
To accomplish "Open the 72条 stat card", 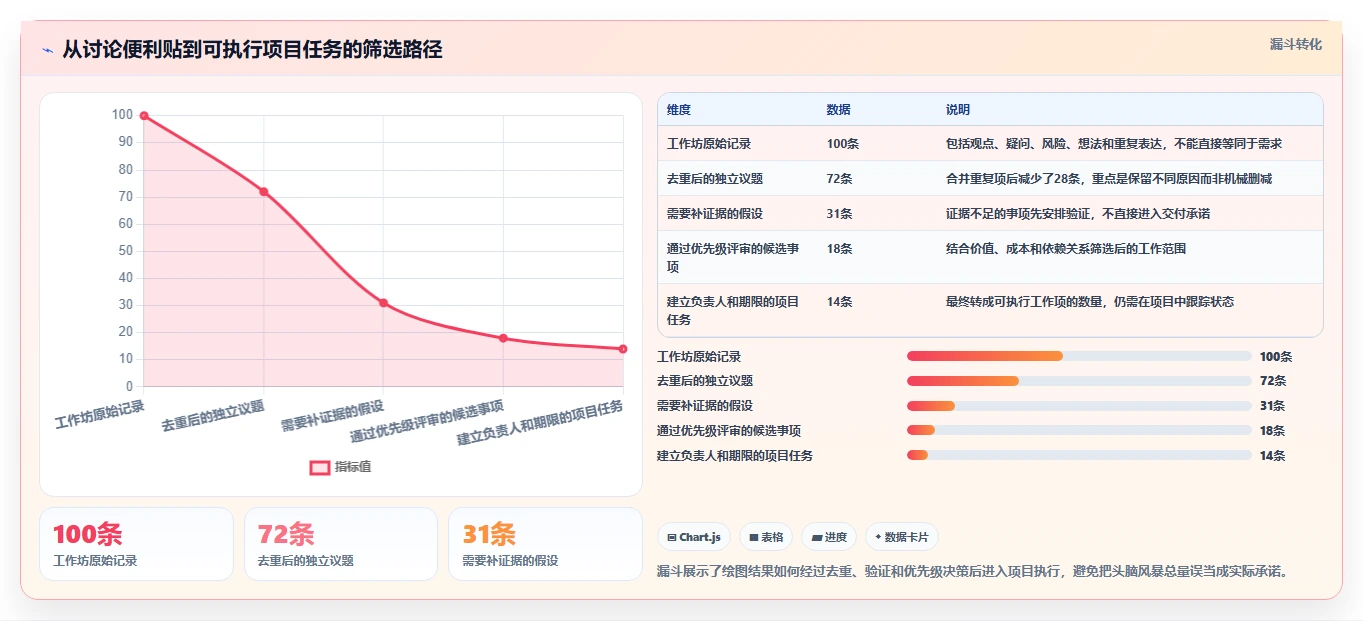I will (341, 544).
